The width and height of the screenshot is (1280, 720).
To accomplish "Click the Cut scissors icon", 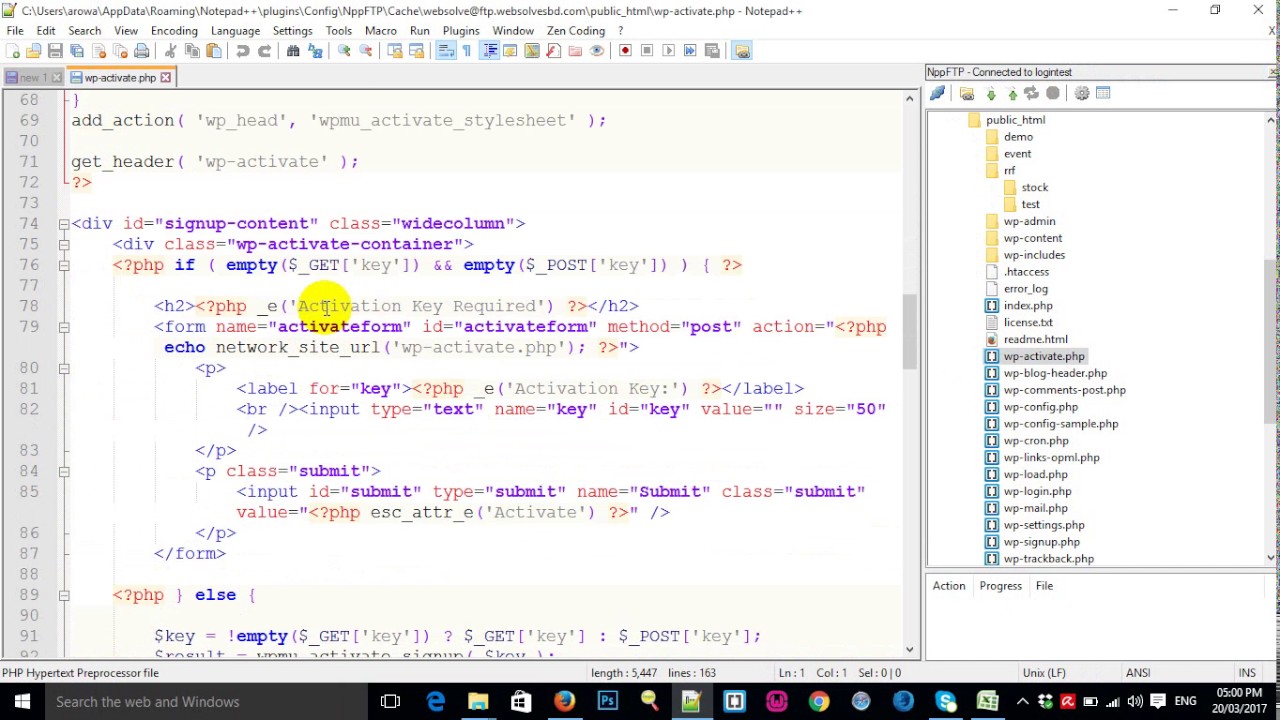I will click(x=170, y=51).
